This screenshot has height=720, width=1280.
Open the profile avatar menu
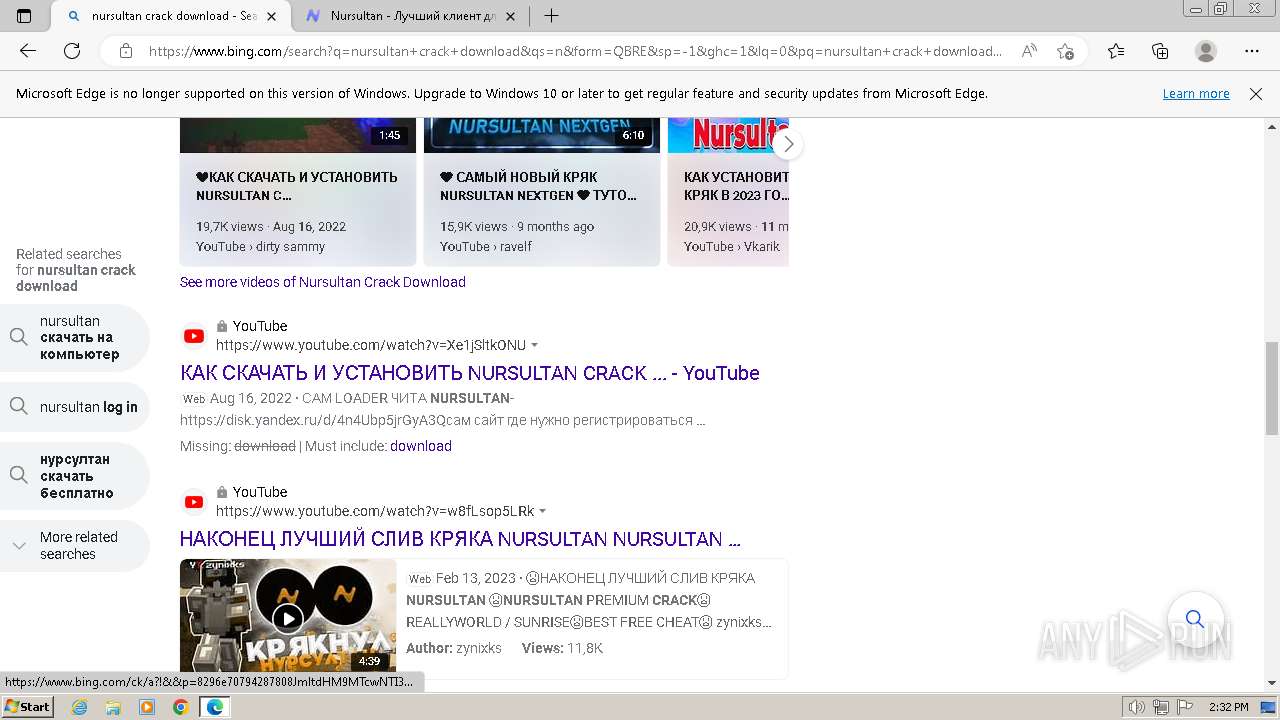(1206, 51)
